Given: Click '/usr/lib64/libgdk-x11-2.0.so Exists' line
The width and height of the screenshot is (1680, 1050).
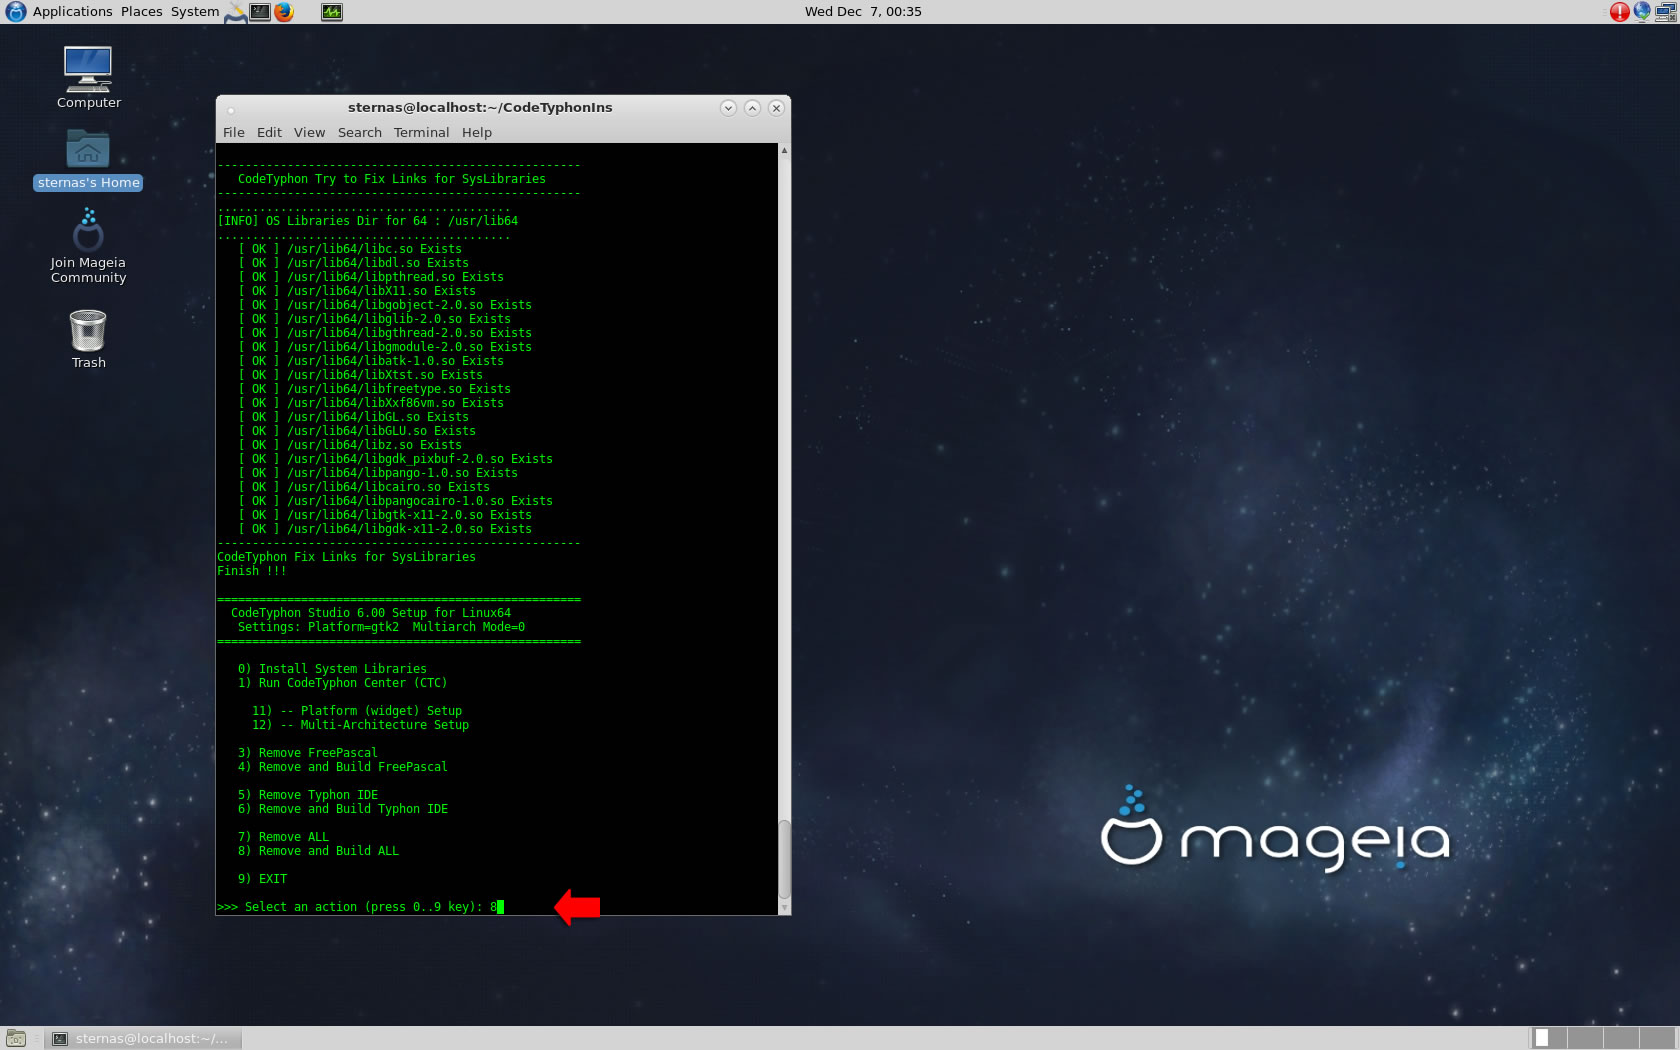Looking at the screenshot, I should (385, 529).
